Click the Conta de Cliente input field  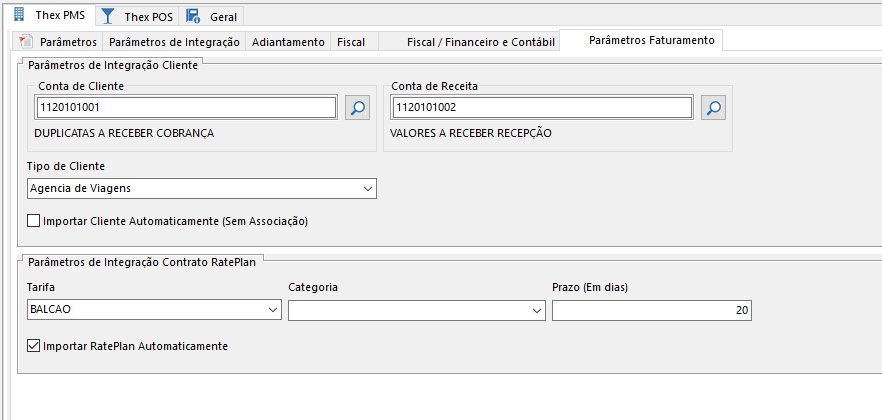point(186,107)
